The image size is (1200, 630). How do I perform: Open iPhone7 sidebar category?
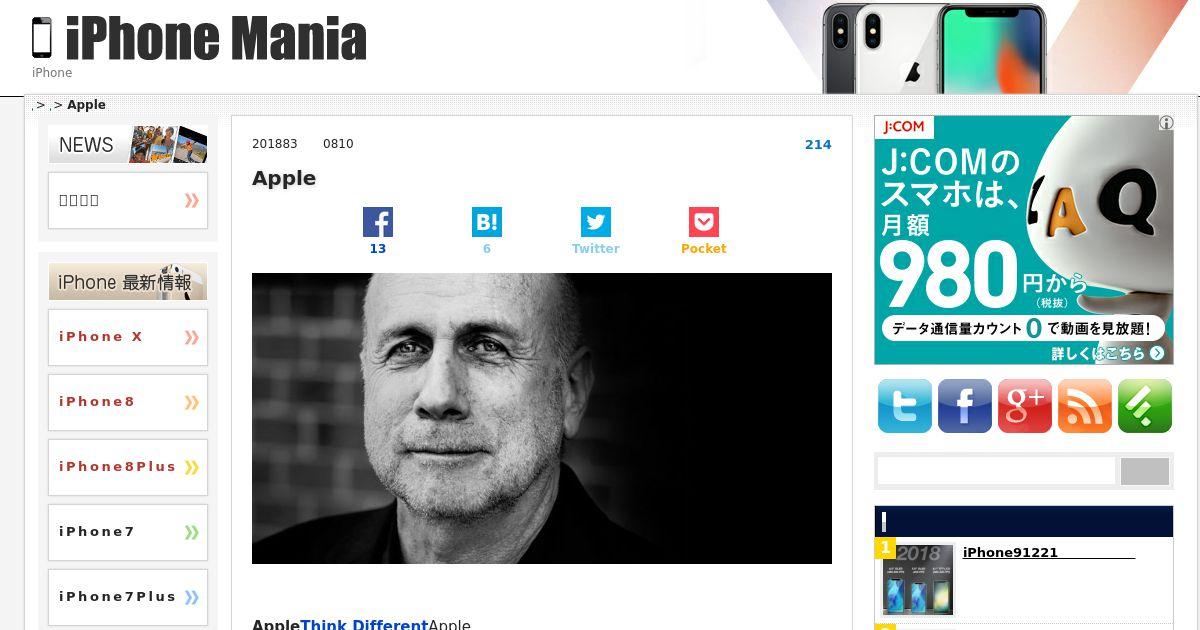128,532
